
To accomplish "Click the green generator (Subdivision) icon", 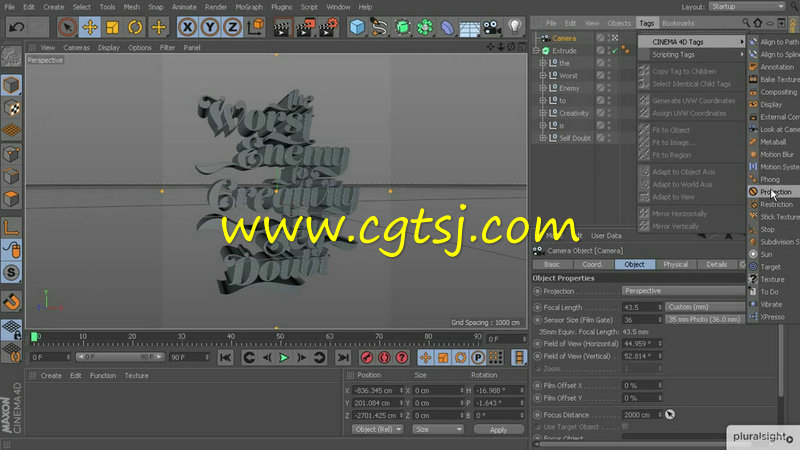I will tap(402, 27).
